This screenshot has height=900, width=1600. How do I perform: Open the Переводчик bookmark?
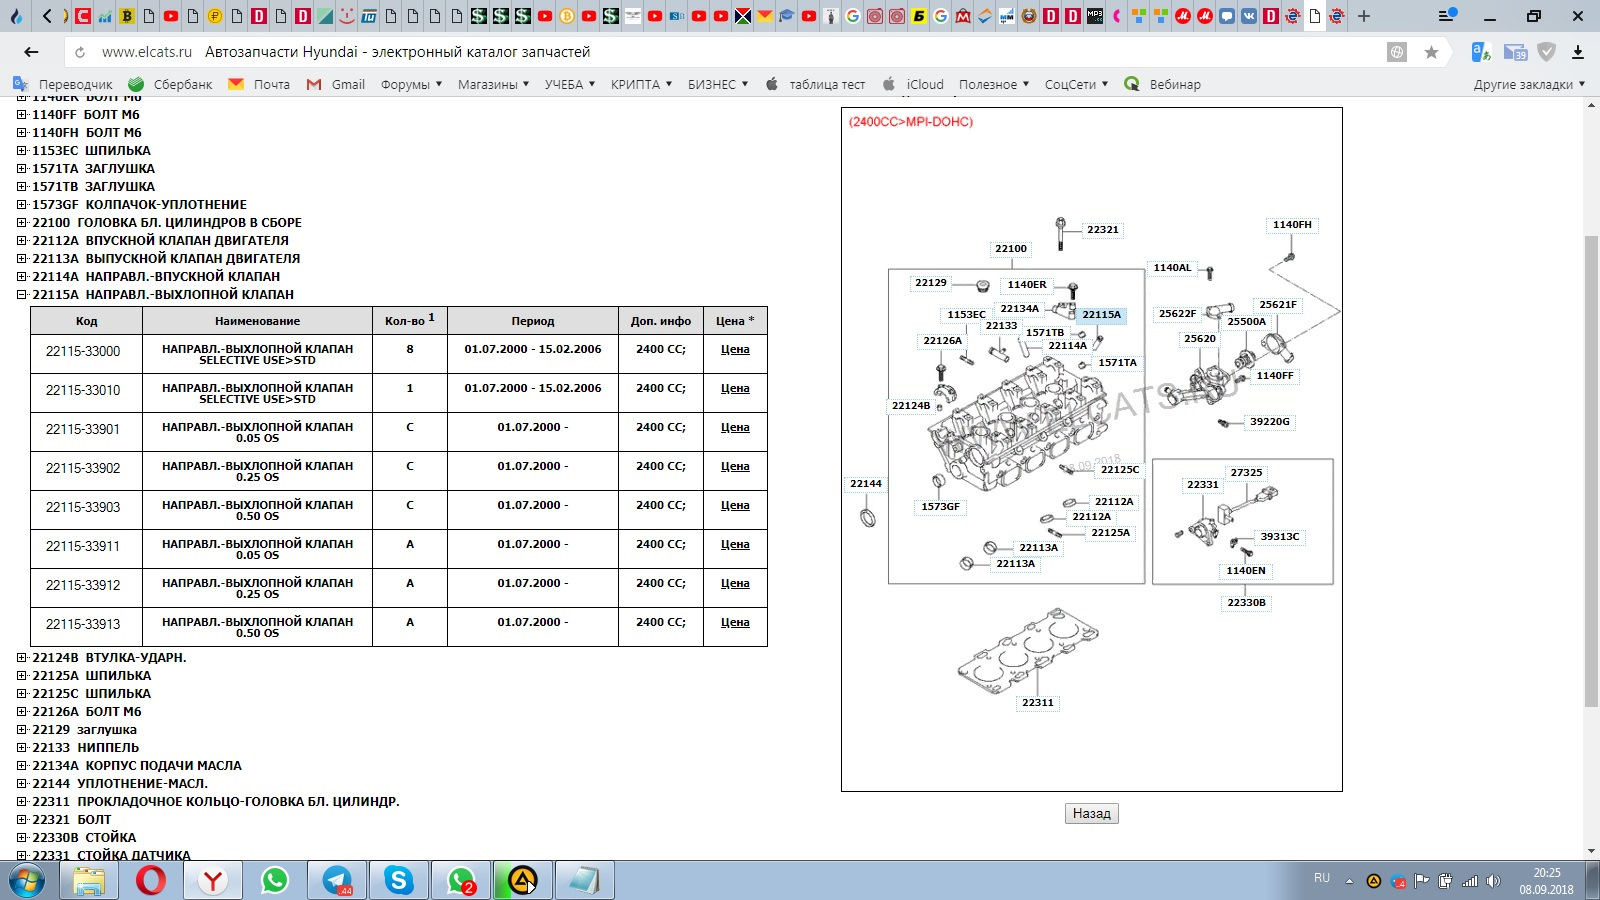pos(63,84)
